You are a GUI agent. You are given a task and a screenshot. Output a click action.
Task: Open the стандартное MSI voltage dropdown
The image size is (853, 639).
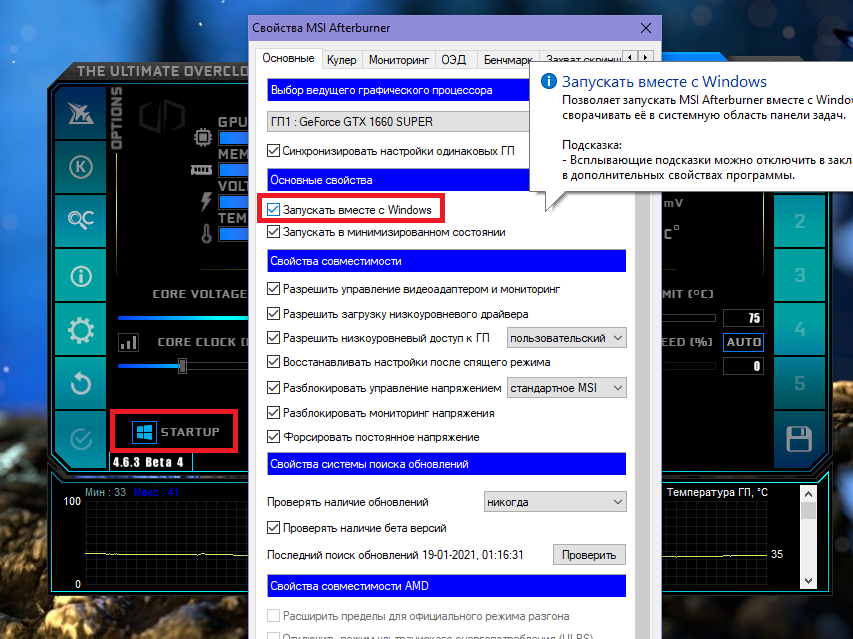click(x=566, y=388)
